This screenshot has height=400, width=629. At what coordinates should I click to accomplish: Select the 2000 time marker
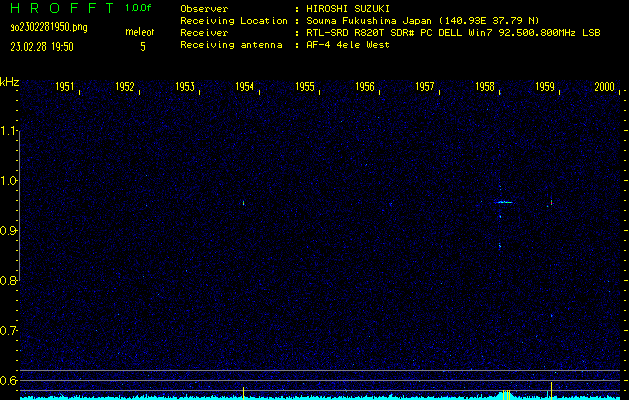point(605,87)
